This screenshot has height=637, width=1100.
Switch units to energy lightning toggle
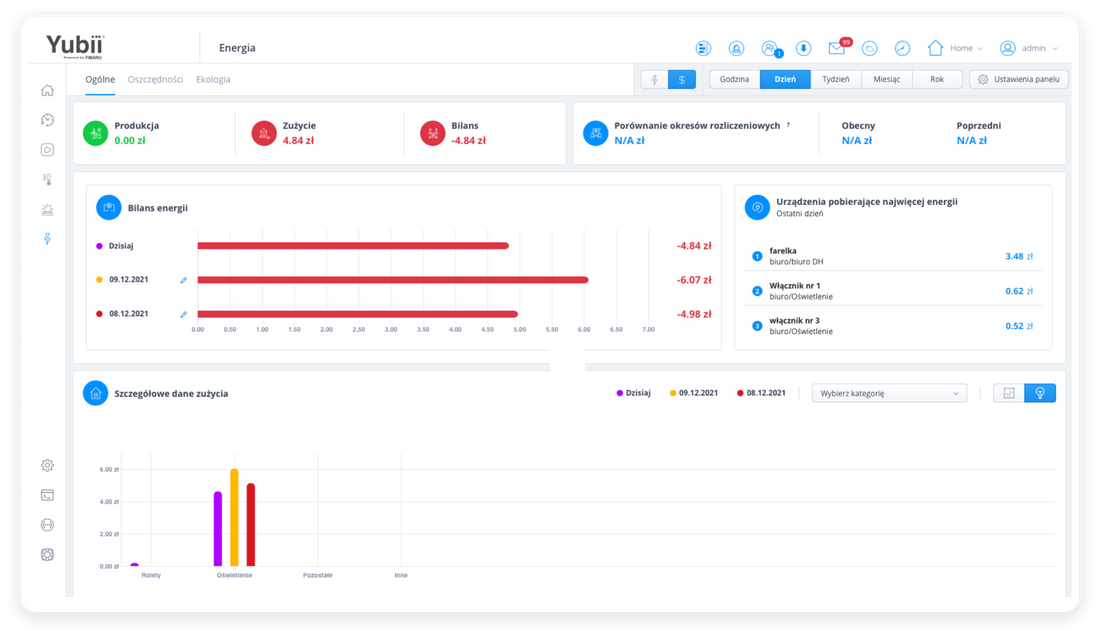coord(655,79)
